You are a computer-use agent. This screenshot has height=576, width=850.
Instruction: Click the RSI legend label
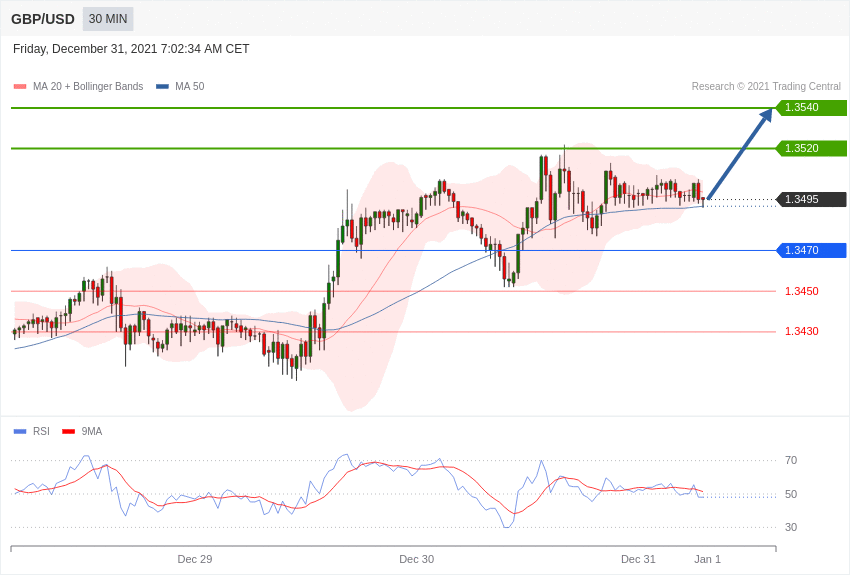point(41,431)
